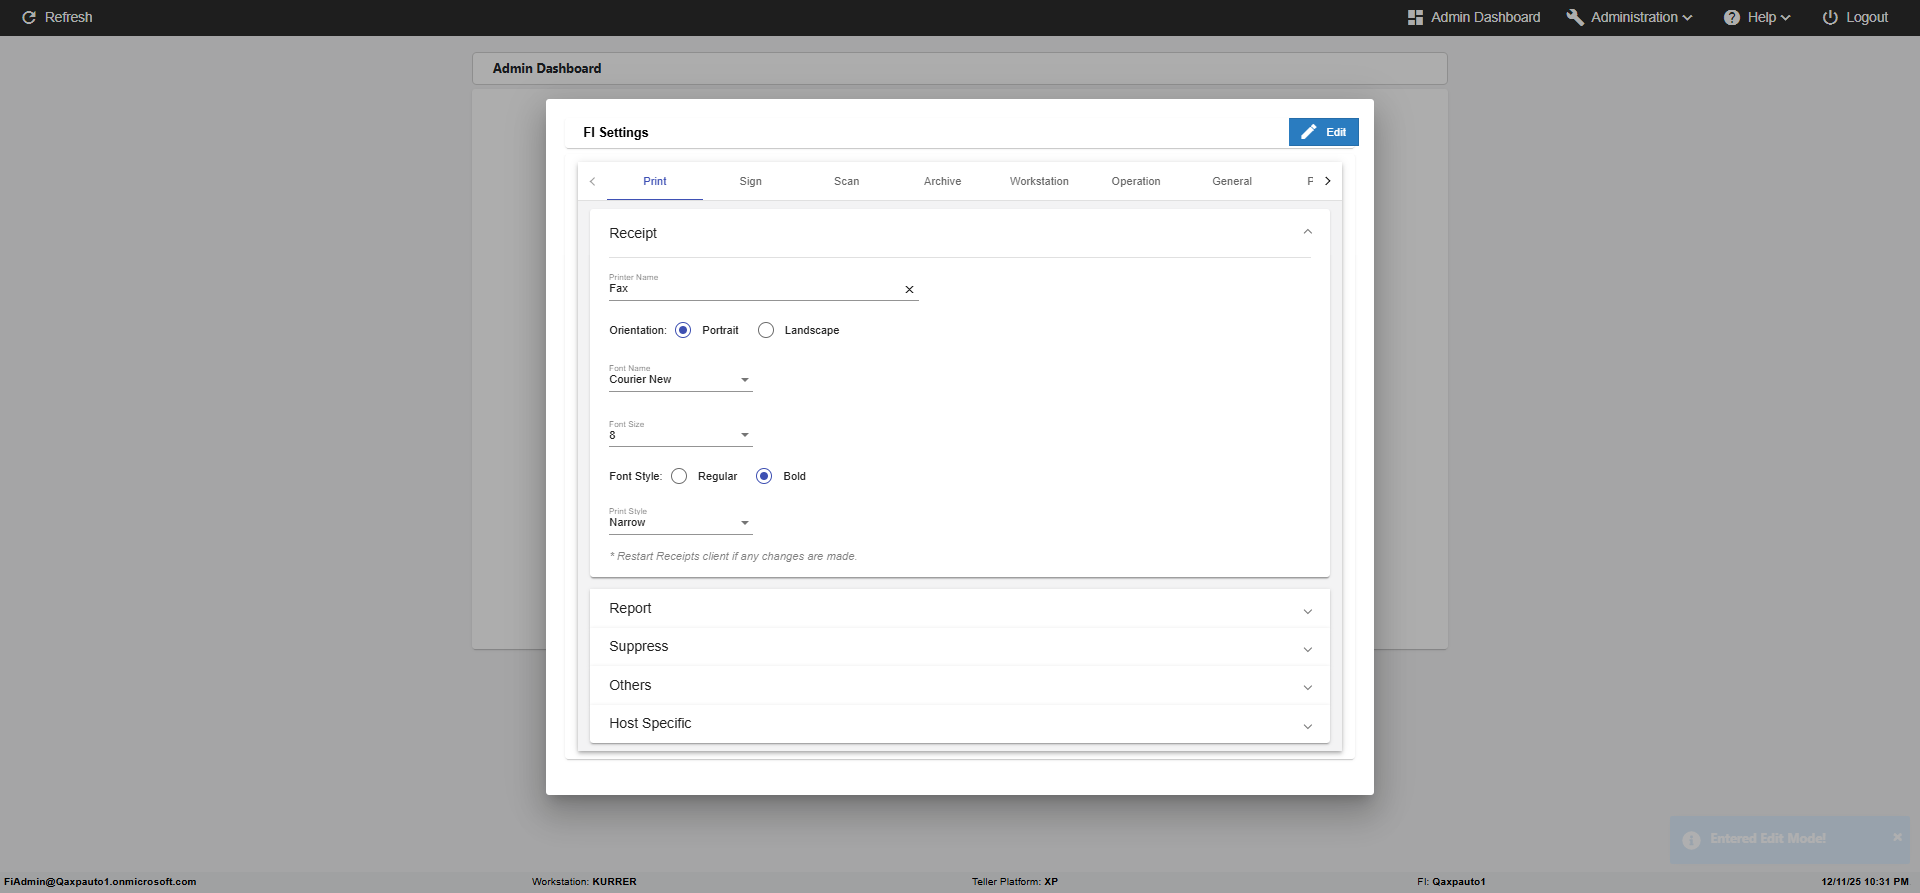This screenshot has height=893, width=1920.
Task: Click the Admin Dashboard grid icon
Action: (x=1415, y=17)
